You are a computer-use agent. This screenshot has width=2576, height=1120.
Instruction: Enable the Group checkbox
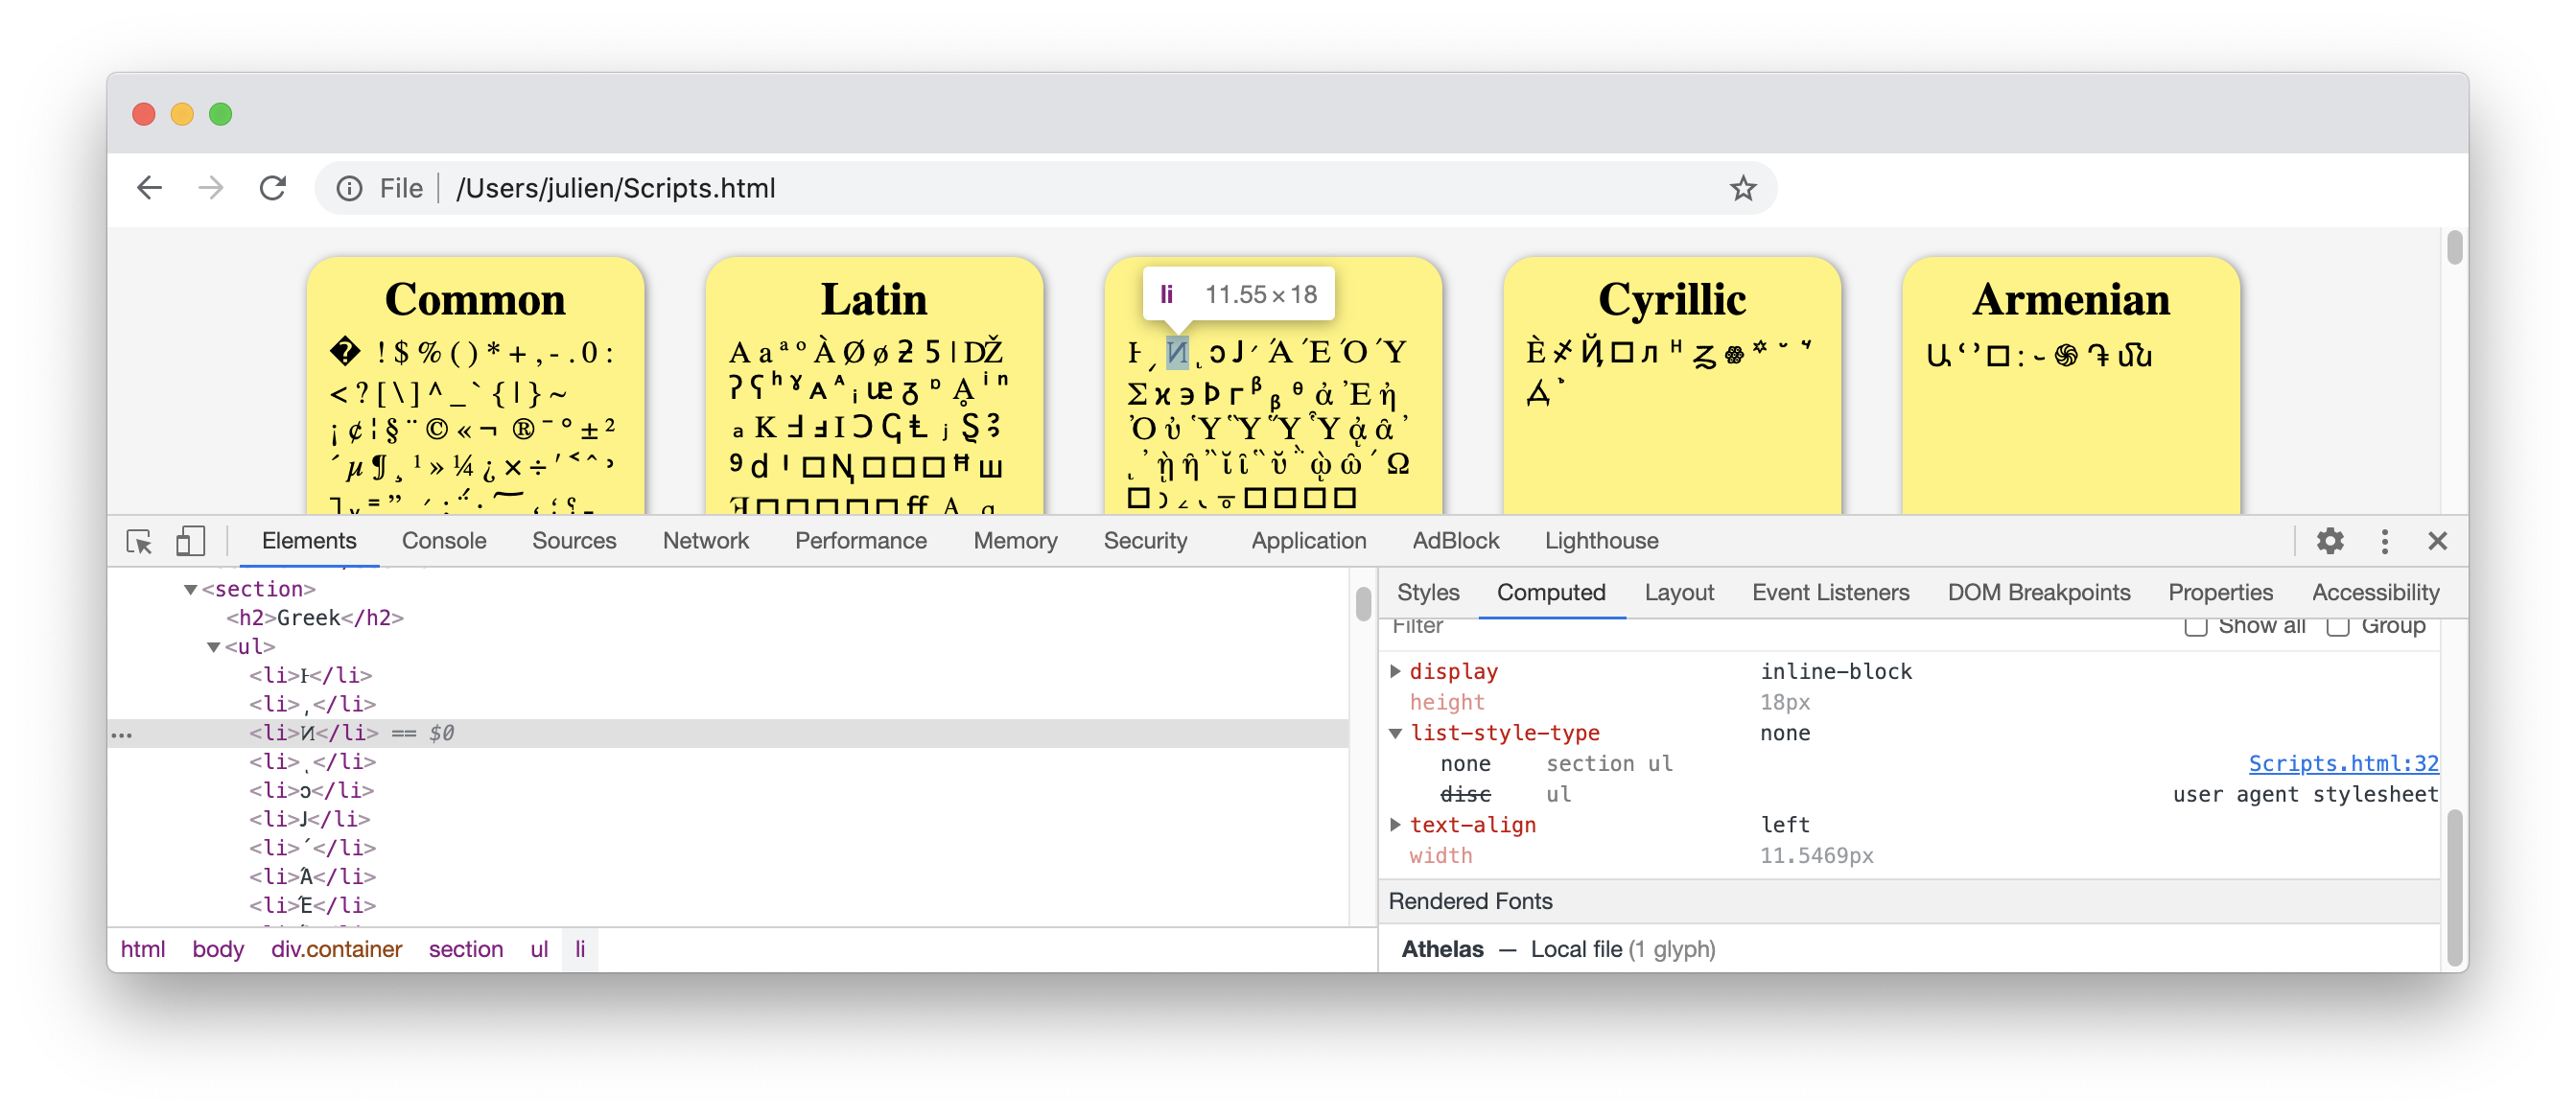pos(2337,627)
